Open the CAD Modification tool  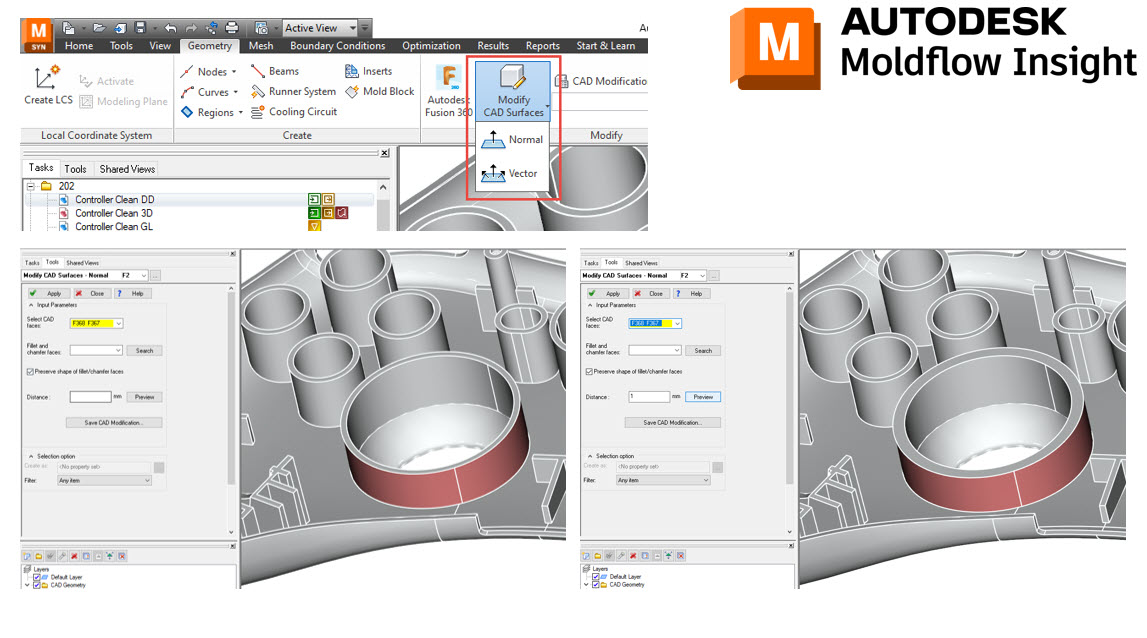point(601,81)
